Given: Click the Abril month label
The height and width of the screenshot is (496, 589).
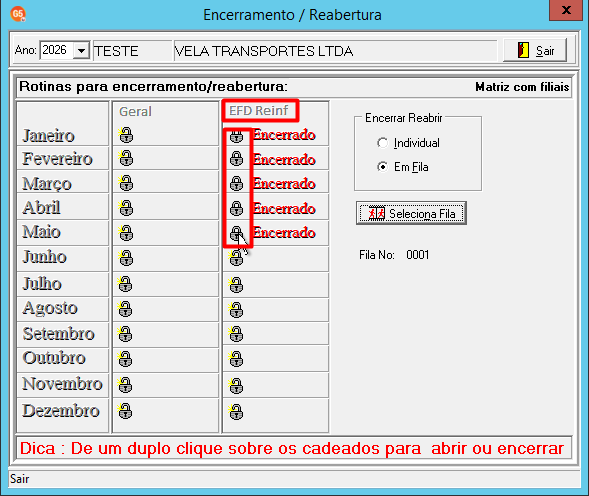Looking at the screenshot, I should pyautogui.click(x=41, y=207).
